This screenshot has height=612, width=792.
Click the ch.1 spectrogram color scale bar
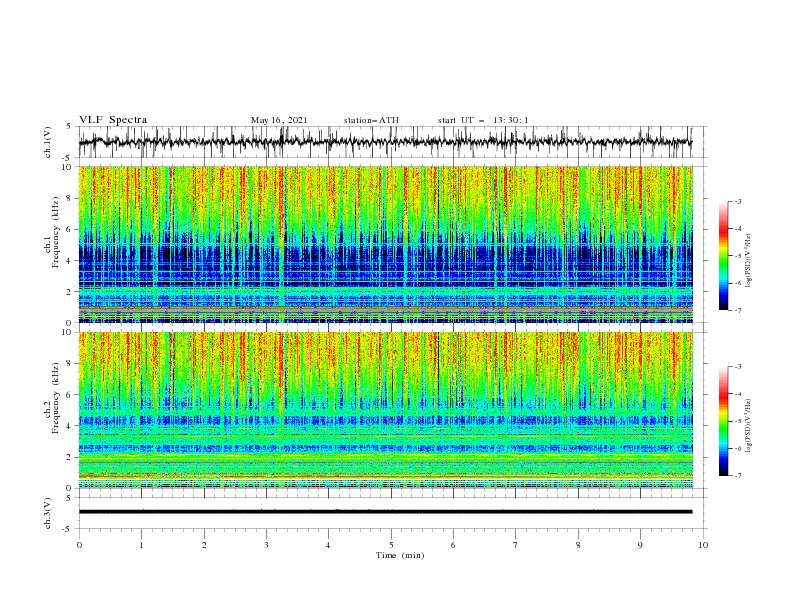click(724, 256)
